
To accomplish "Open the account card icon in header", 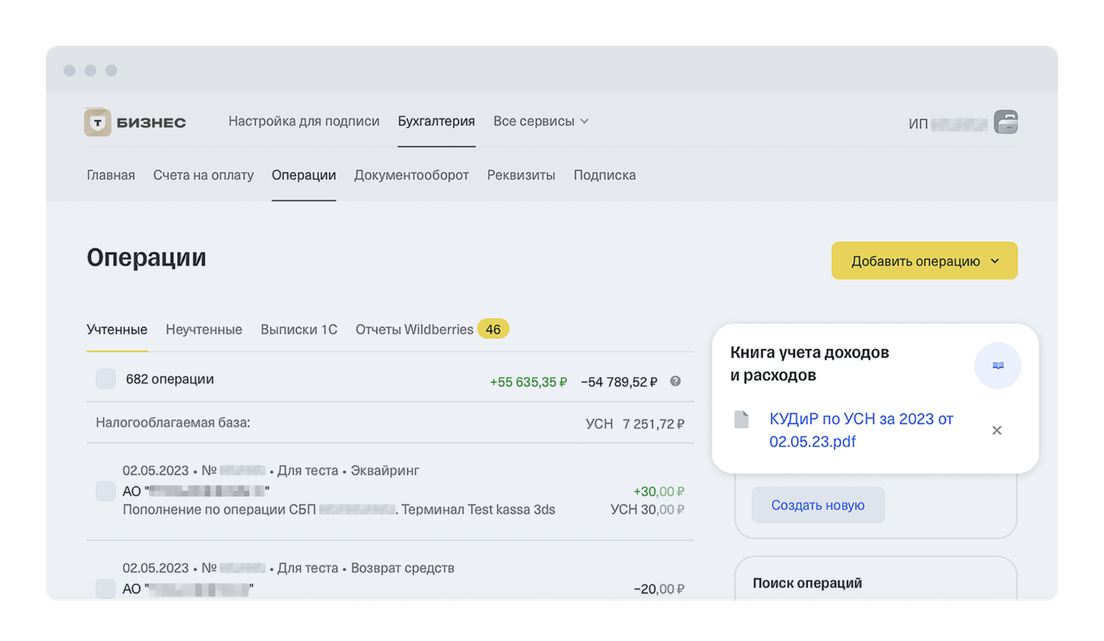I will 1005,122.
